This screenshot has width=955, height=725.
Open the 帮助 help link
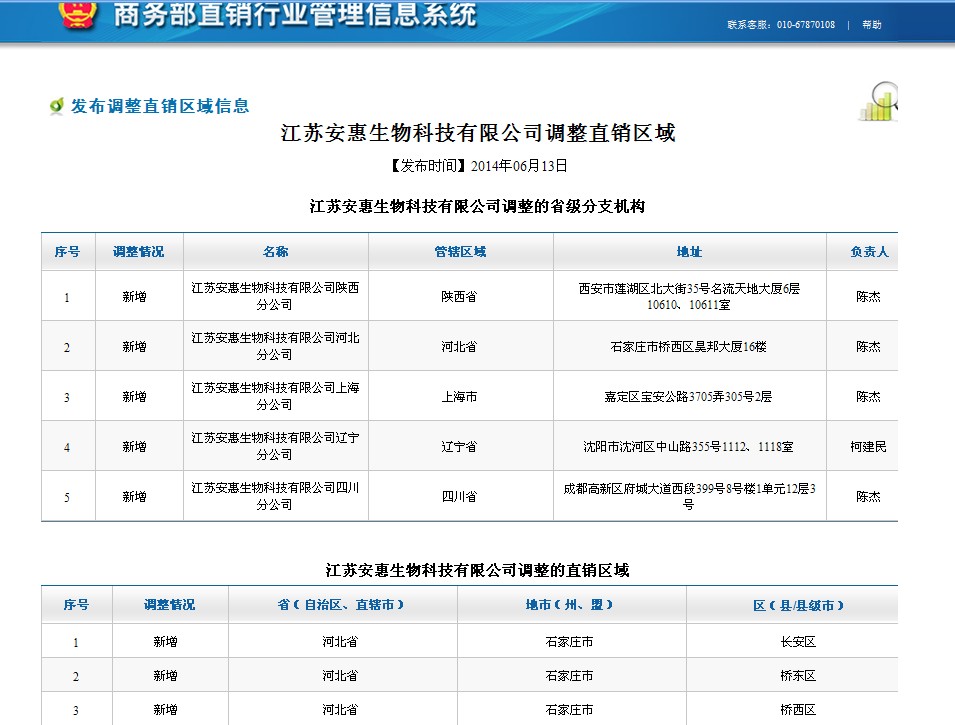tap(872, 25)
